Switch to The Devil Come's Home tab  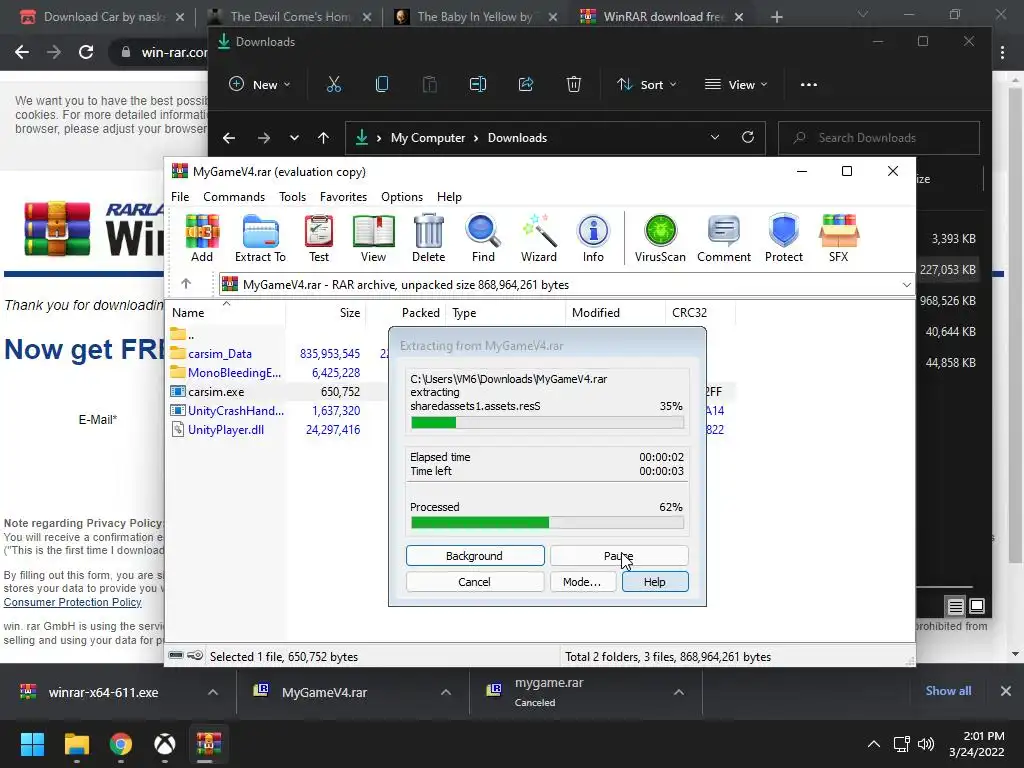[291, 17]
